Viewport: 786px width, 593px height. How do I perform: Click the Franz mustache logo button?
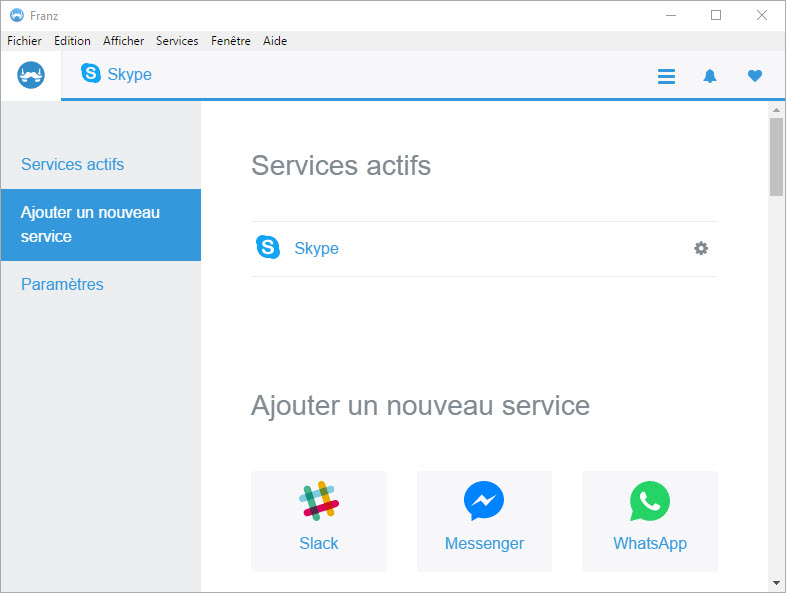31,75
